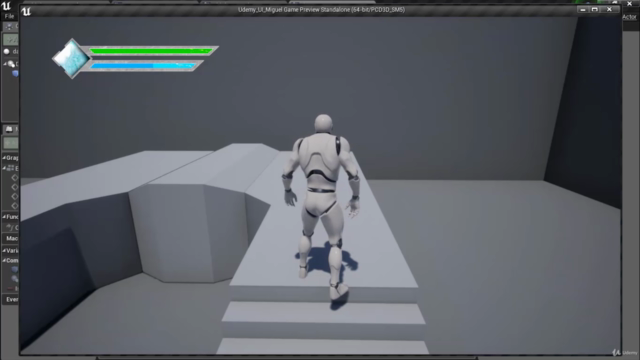640x360 pixels.
Task: Select the Macros section label
Action: point(12,238)
